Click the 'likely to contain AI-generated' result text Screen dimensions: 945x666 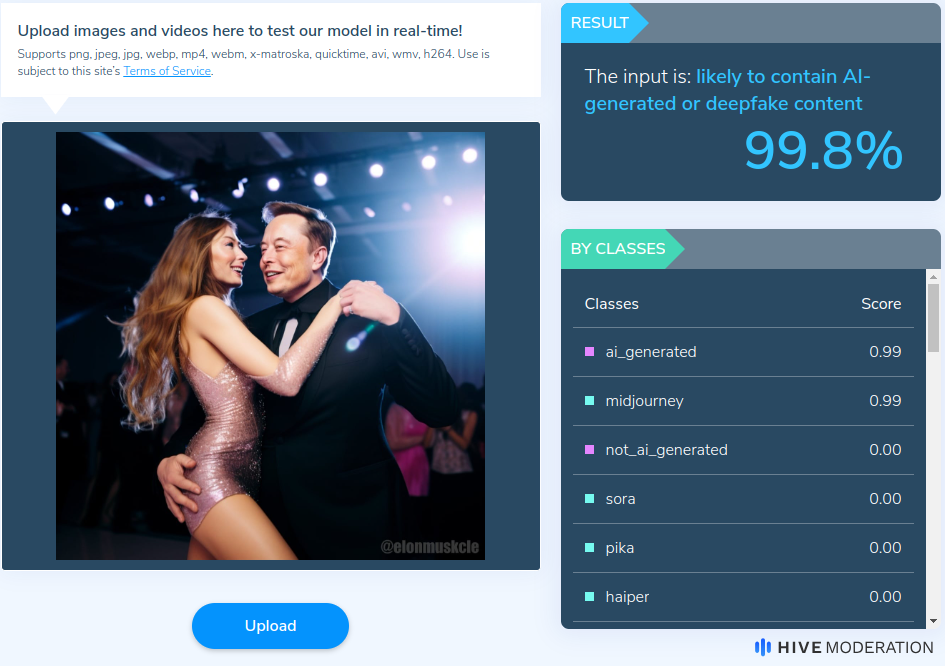click(x=727, y=90)
